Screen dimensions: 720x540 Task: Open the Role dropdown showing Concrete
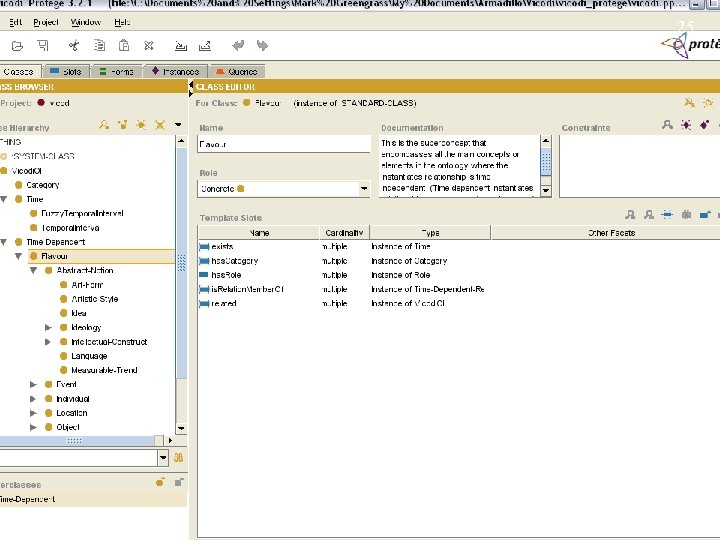pos(362,188)
